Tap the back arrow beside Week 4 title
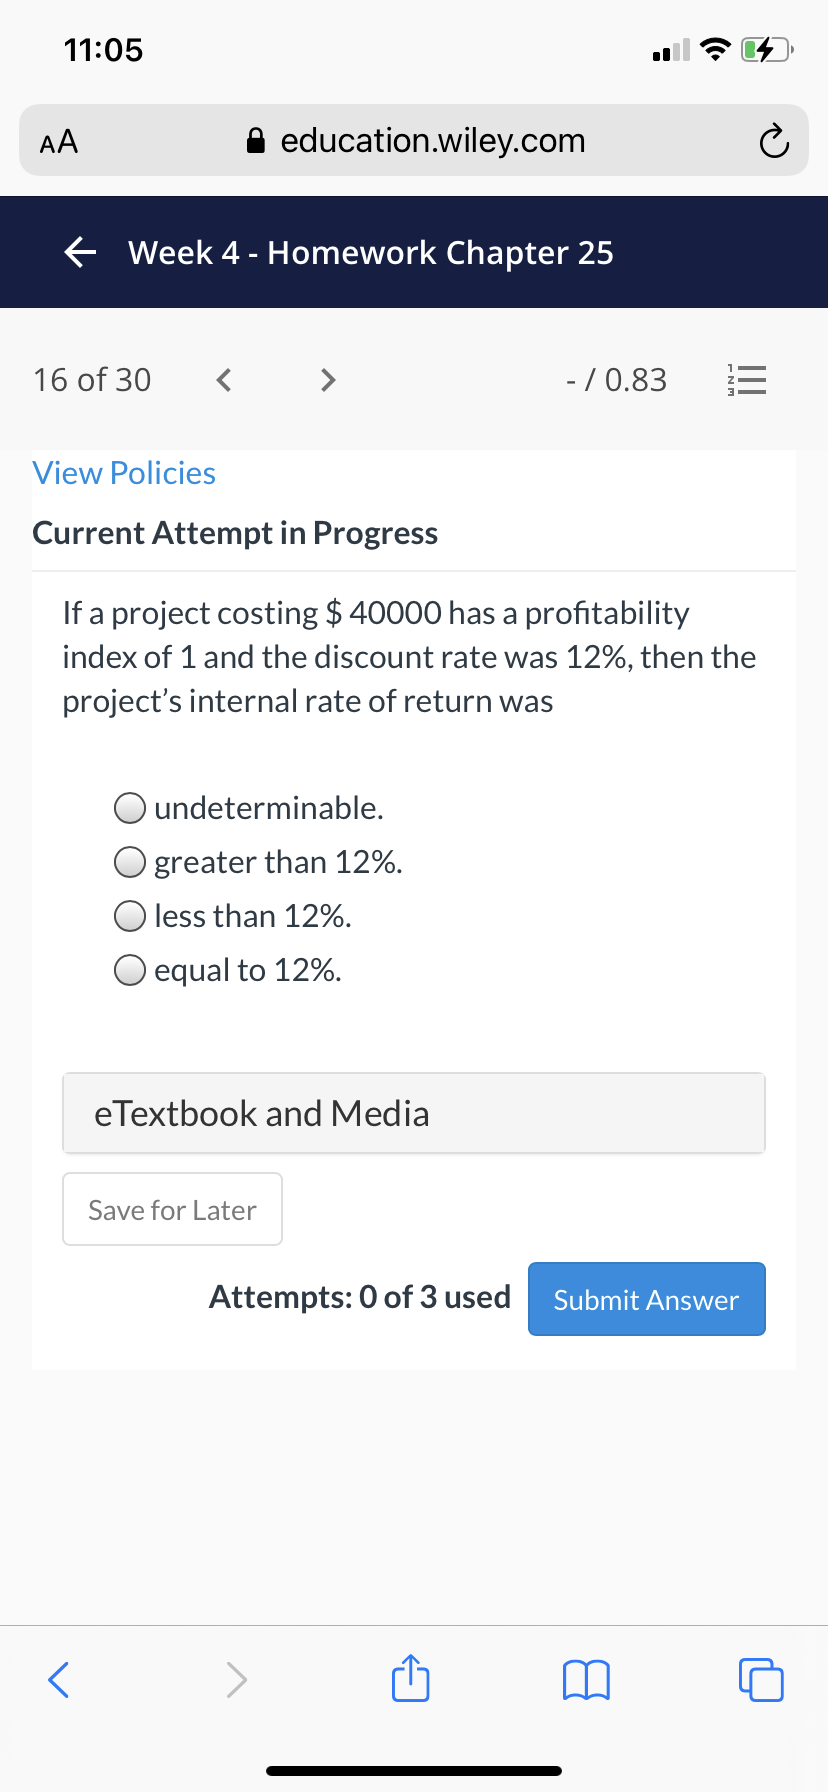The image size is (828, 1792). coord(80,253)
